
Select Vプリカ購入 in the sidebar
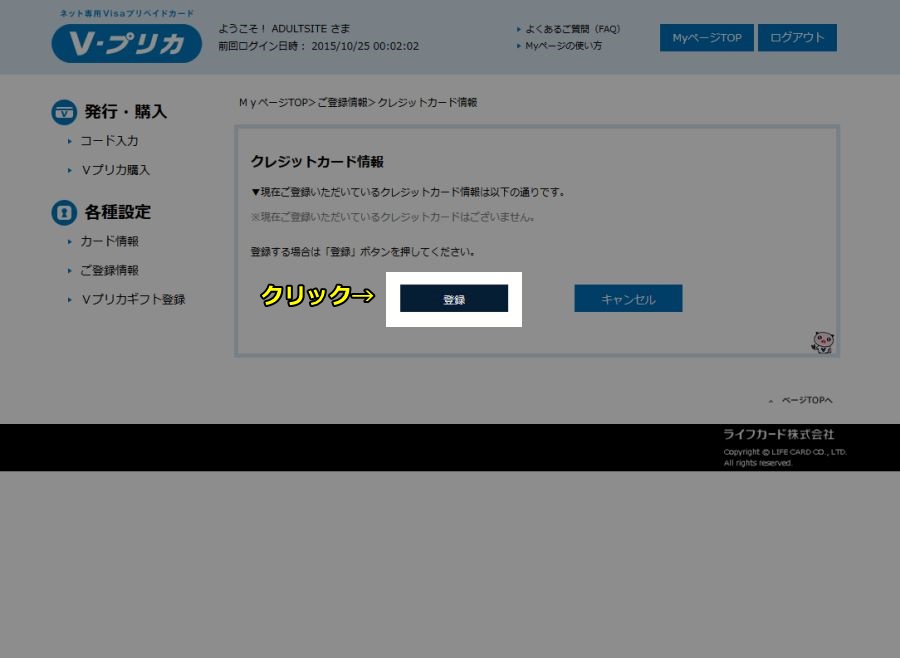115,170
